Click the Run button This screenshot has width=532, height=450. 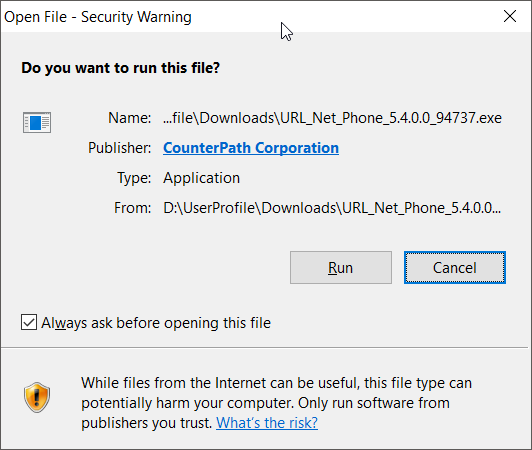click(341, 267)
